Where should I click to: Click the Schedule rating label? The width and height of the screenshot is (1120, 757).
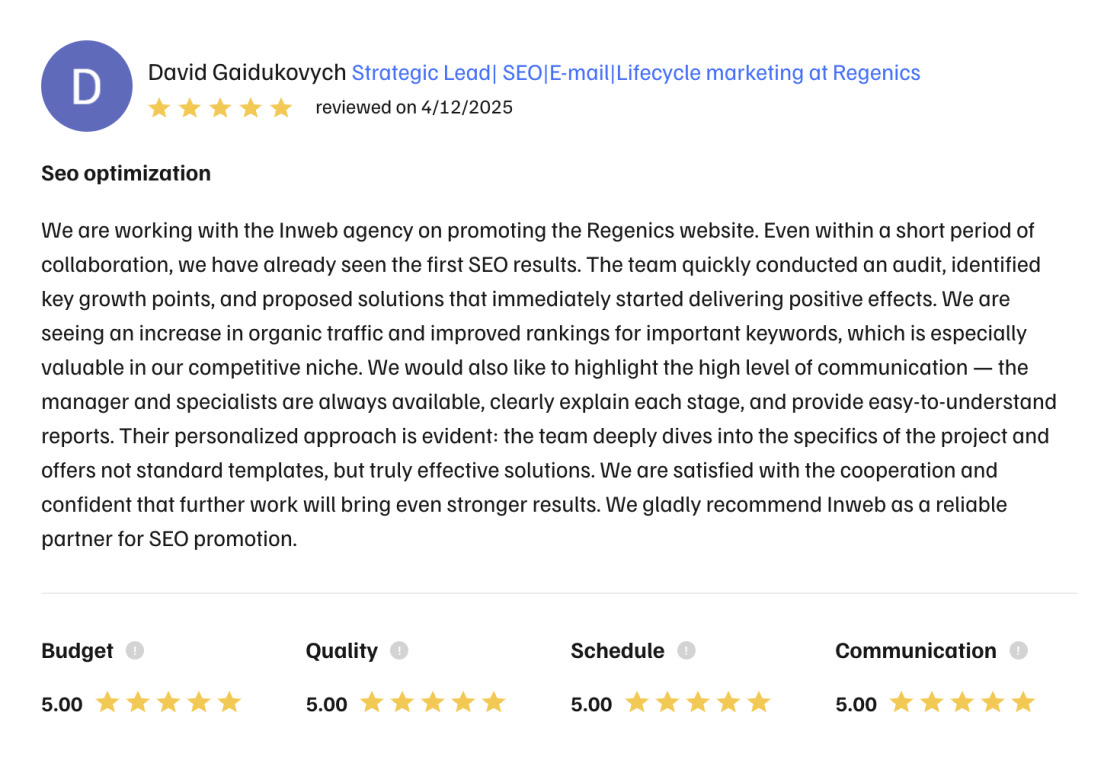point(617,651)
